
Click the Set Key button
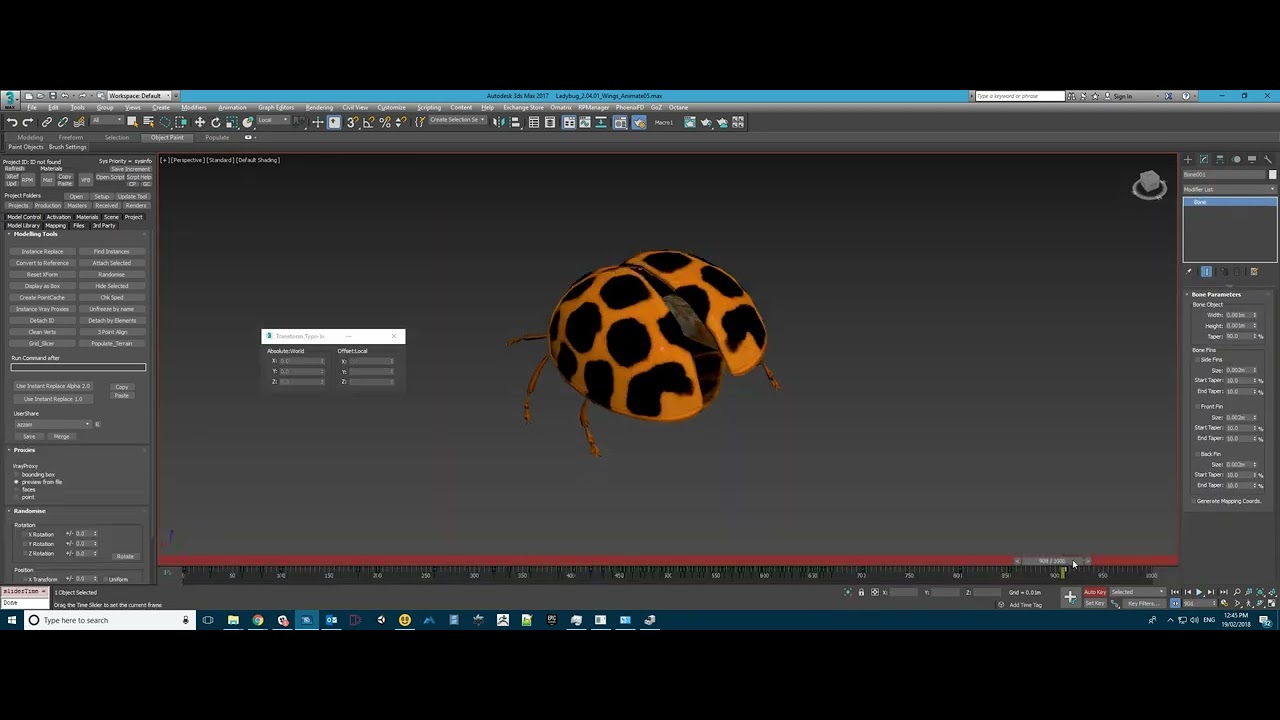click(x=1095, y=604)
